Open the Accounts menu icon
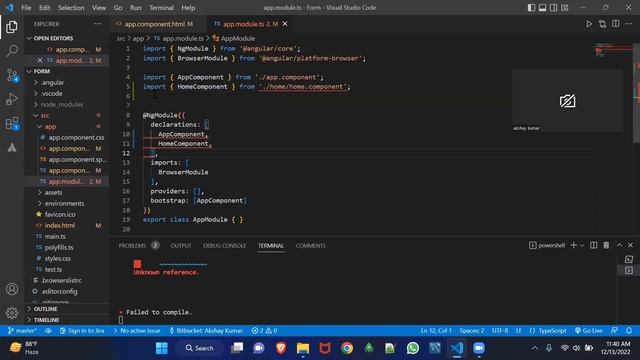The width and height of the screenshot is (640, 360). pos(12,289)
